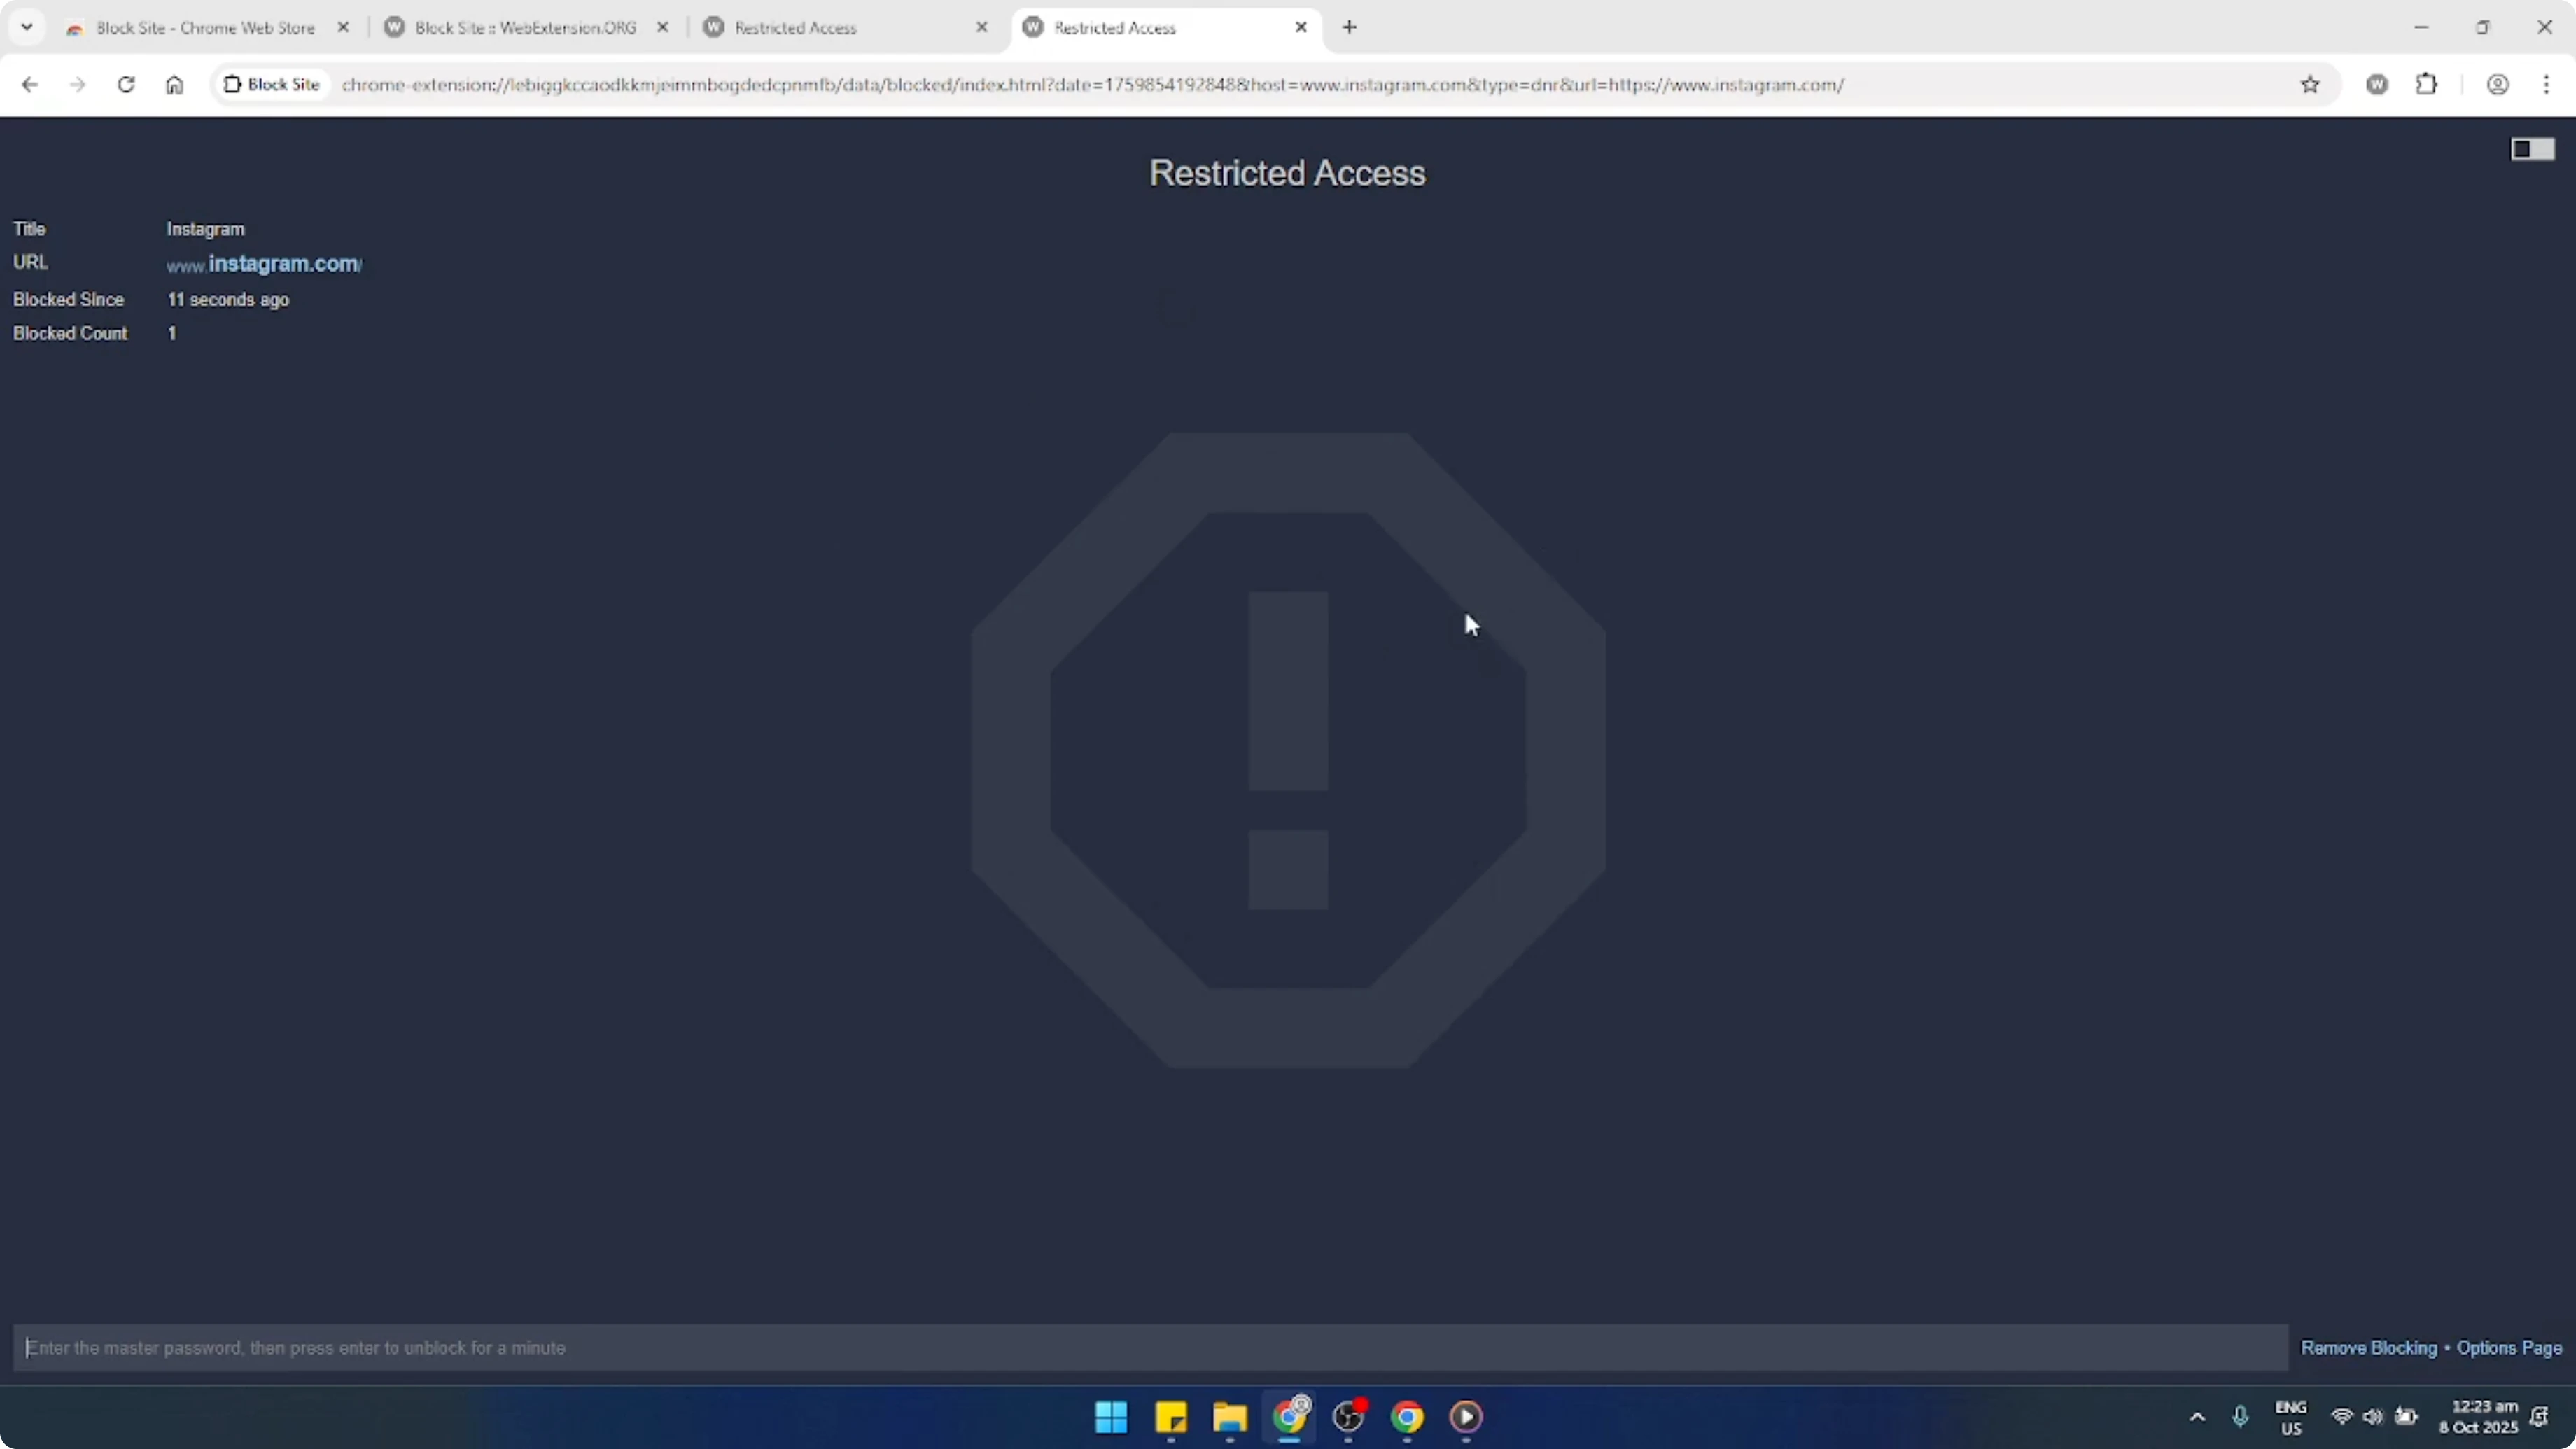Image resolution: width=2576 pixels, height=1449 pixels.
Task: Open Sticky Notes from taskbar
Action: coord(1170,1417)
